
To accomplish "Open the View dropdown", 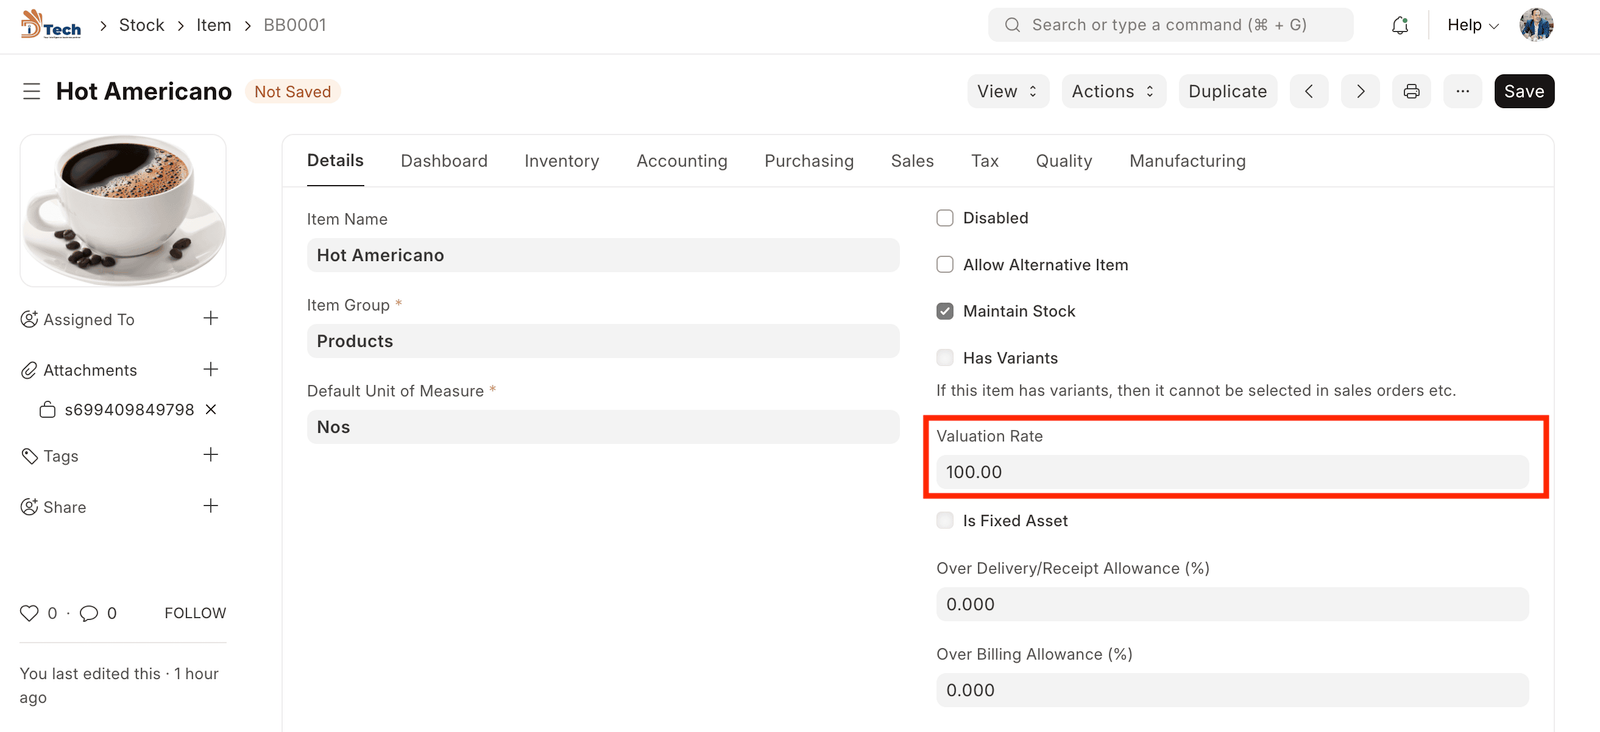I will (1008, 91).
